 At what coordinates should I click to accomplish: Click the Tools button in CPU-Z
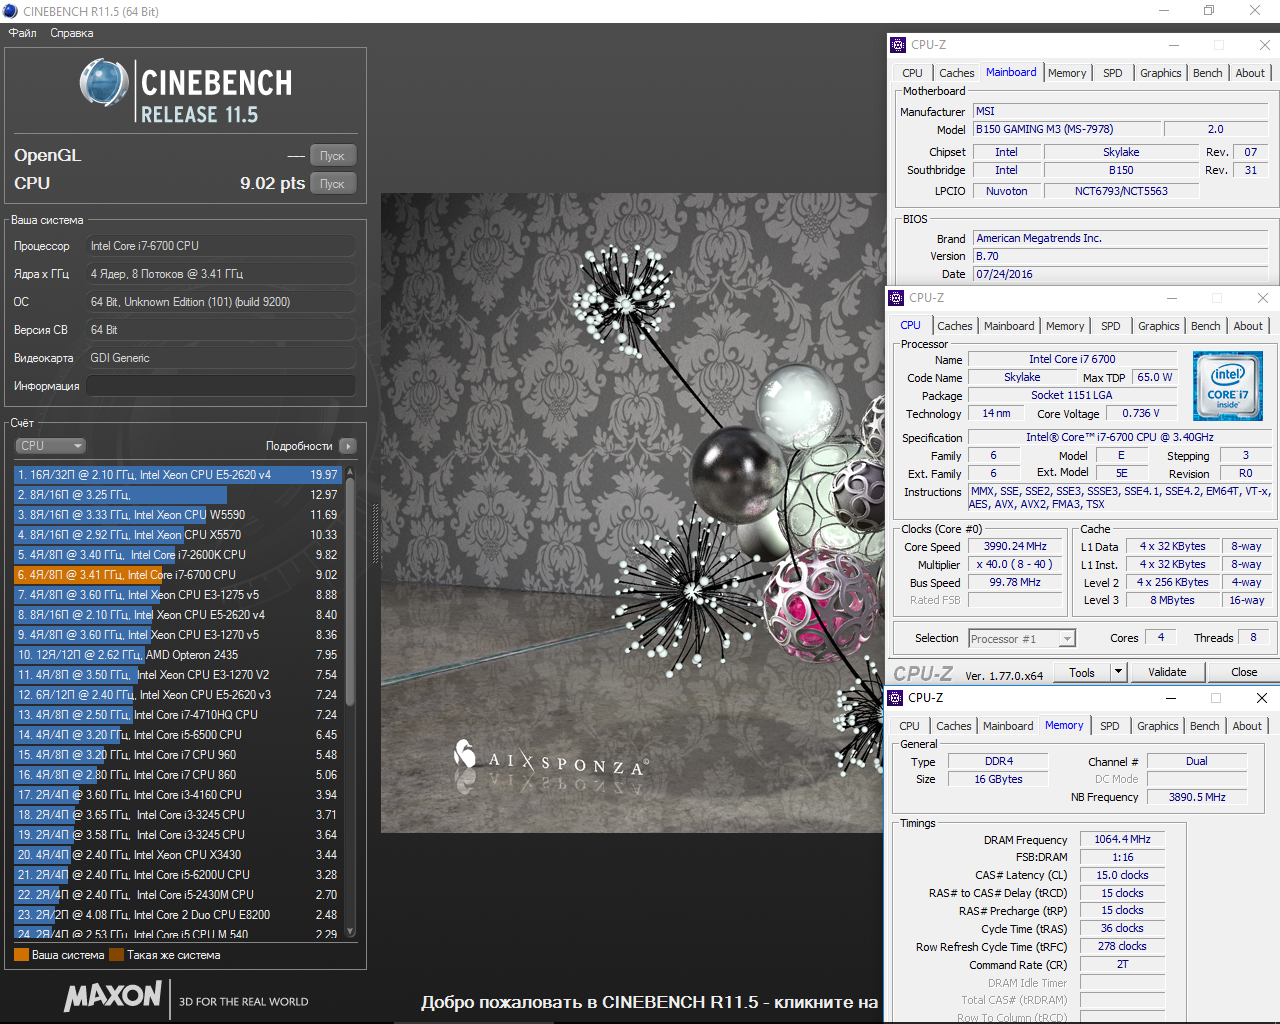click(x=1082, y=673)
